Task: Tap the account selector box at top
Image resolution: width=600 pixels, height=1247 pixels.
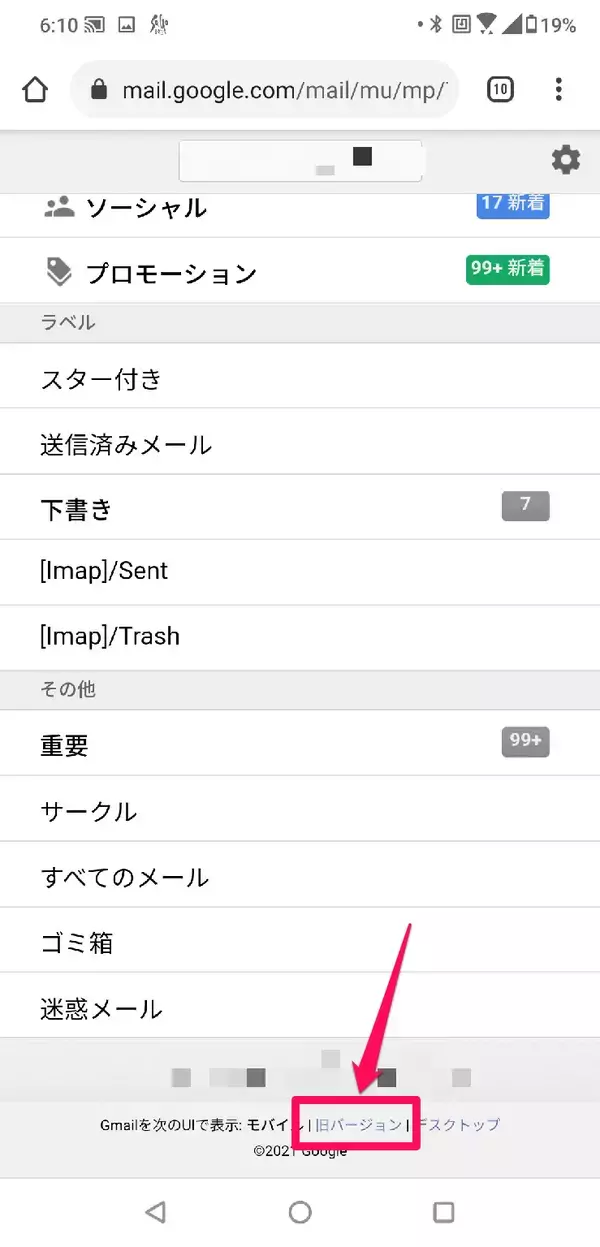Action: [x=300, y=161]
